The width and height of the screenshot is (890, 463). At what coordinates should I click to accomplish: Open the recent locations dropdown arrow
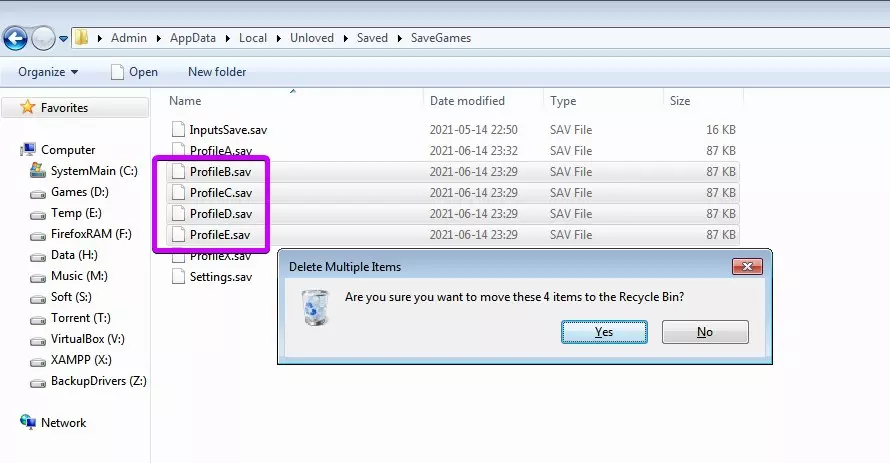[64, 39]
